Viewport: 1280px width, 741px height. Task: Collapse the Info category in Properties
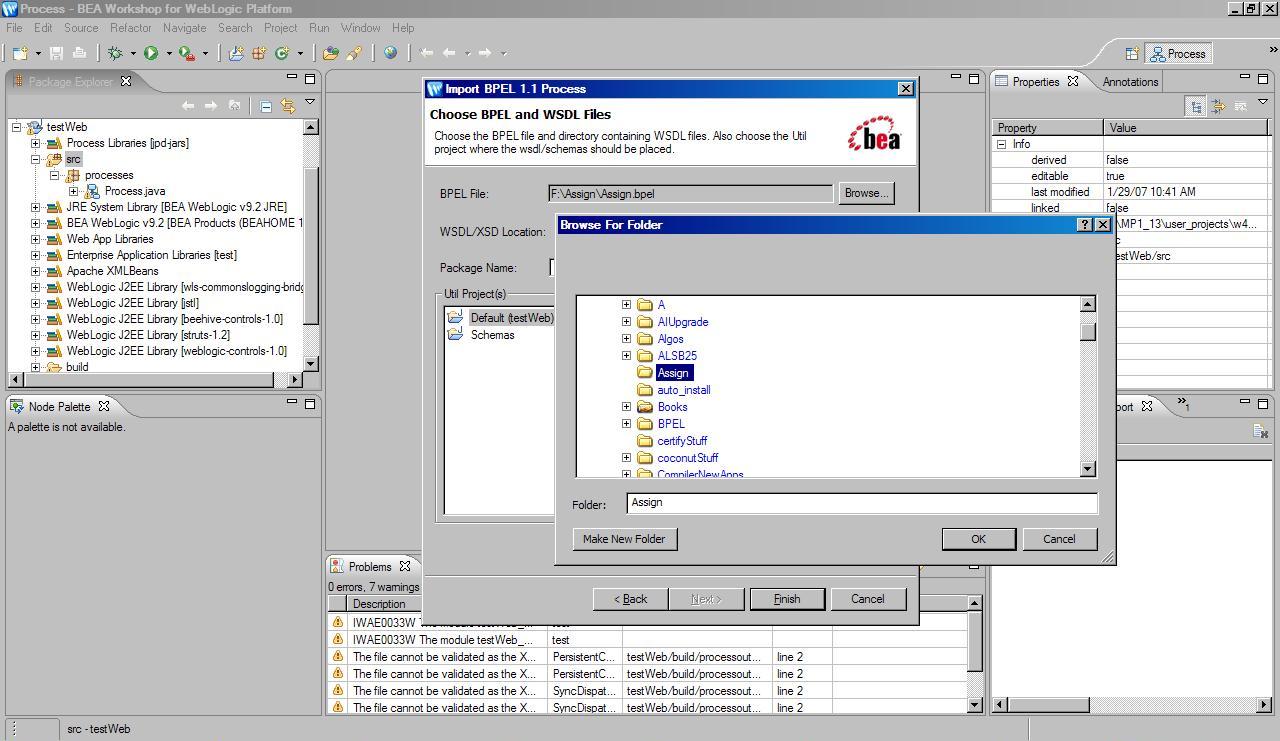1001,144
